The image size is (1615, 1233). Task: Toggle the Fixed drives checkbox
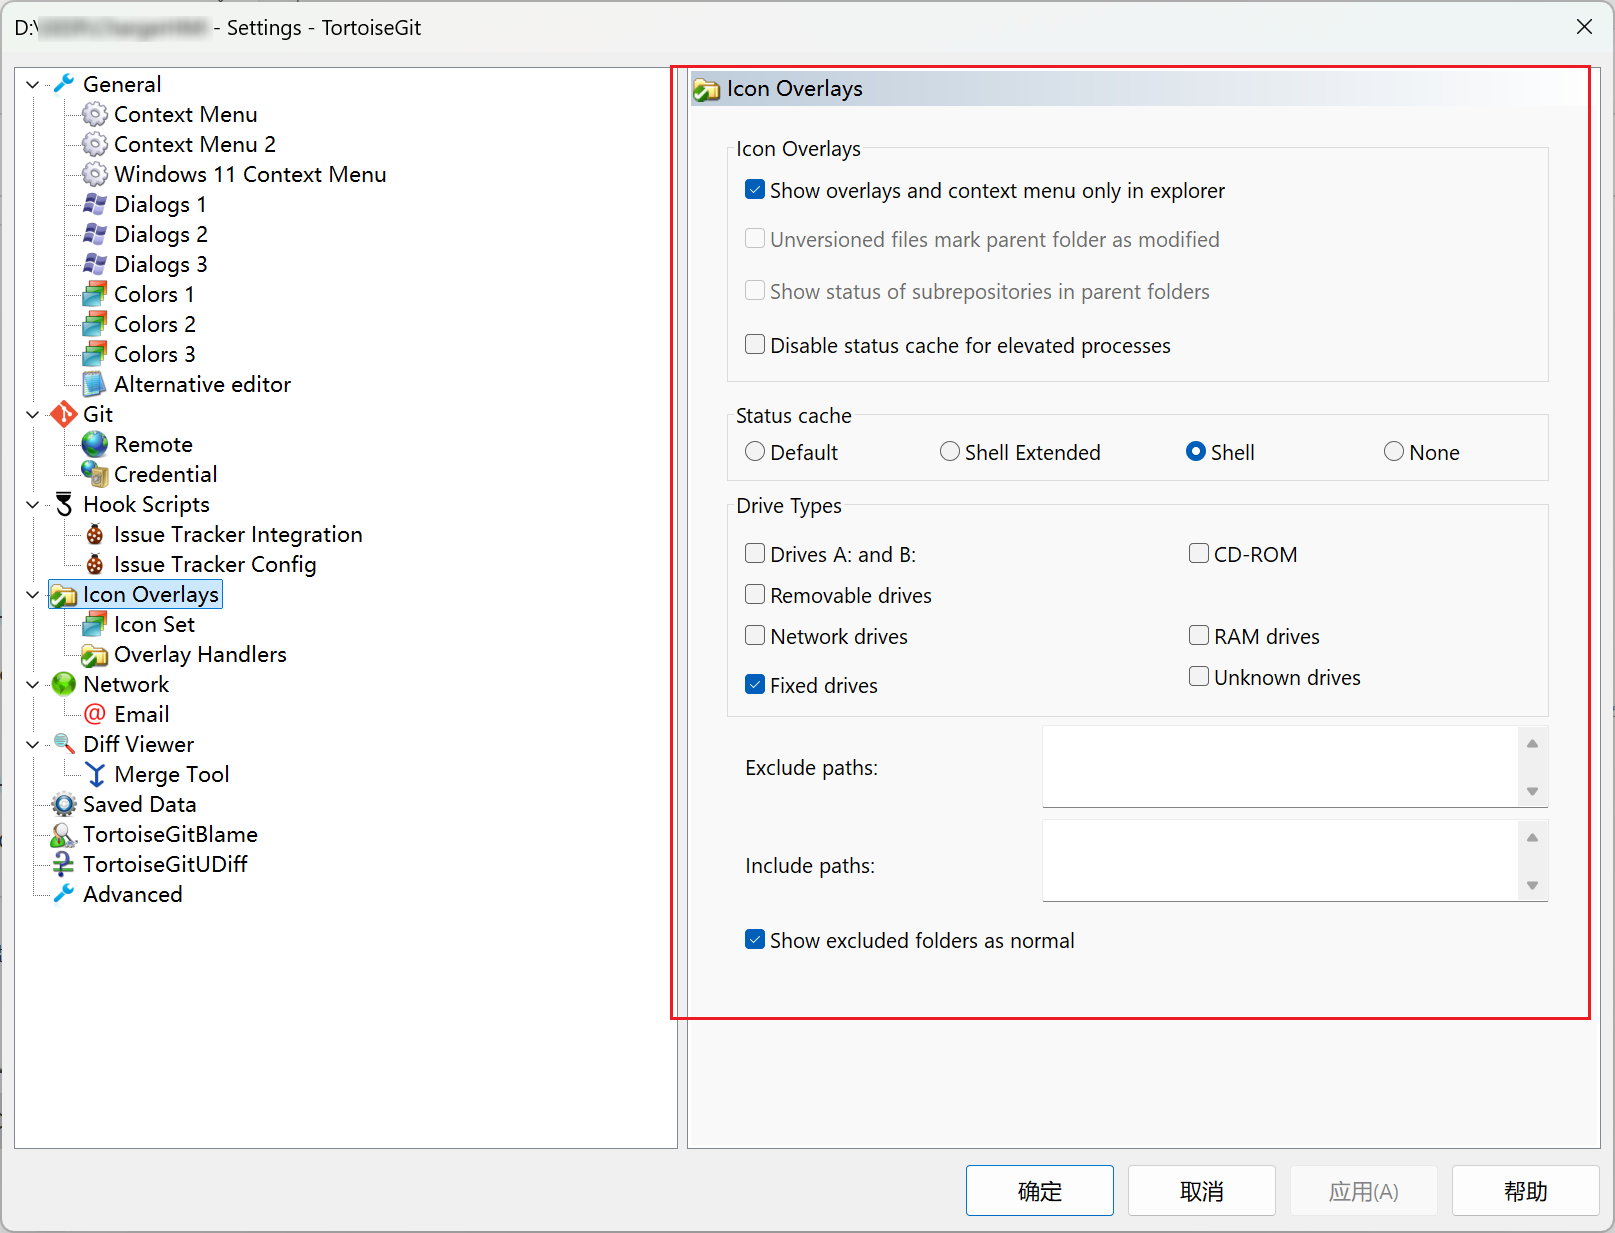pyautogui.click(x=755, y=685)
